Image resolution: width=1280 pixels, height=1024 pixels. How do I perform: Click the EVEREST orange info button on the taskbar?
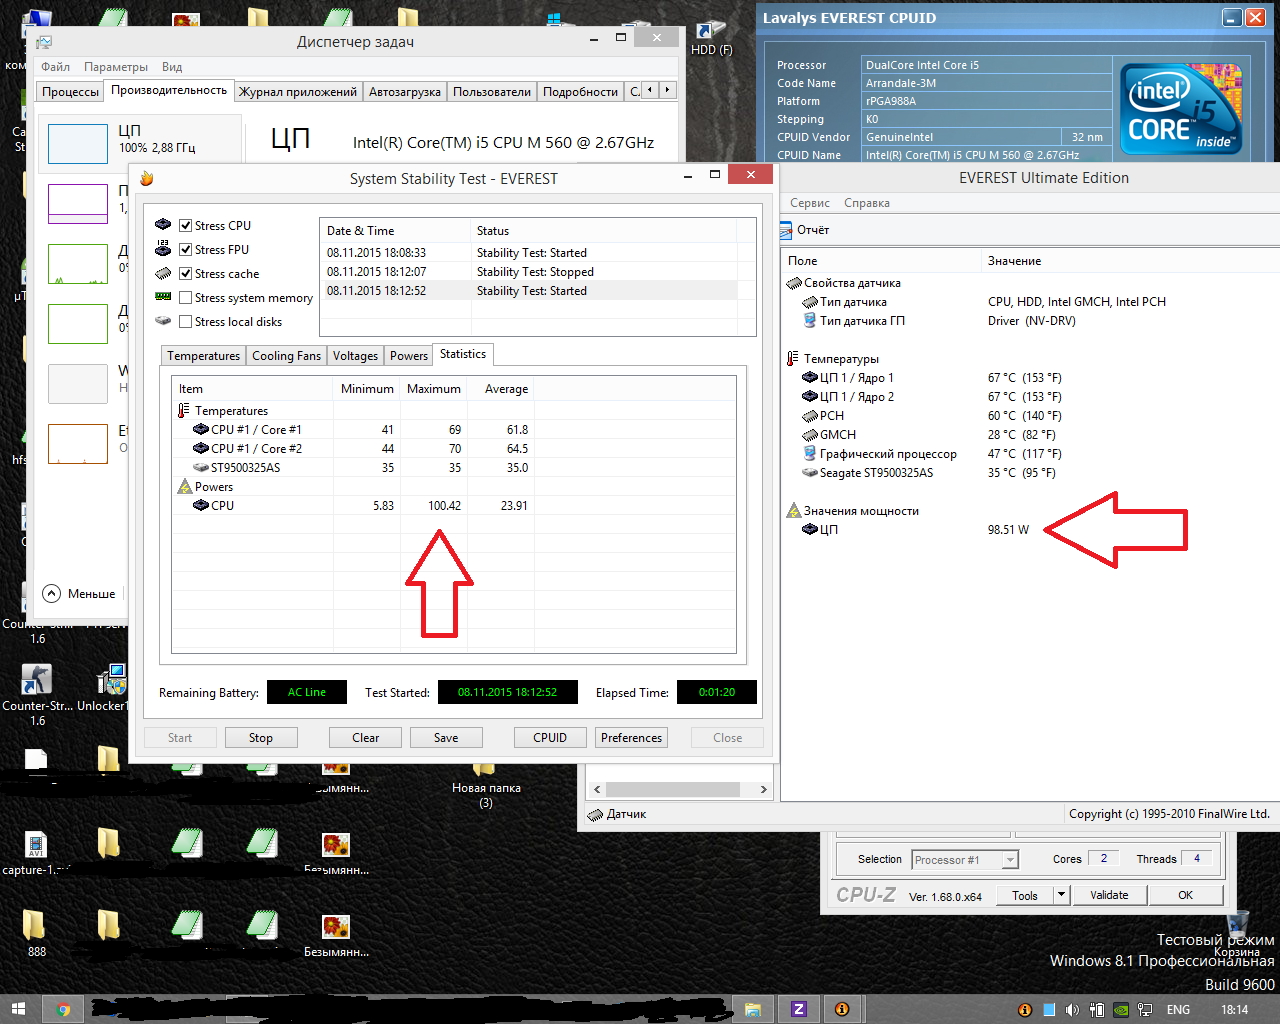[x=842, y=1009]
